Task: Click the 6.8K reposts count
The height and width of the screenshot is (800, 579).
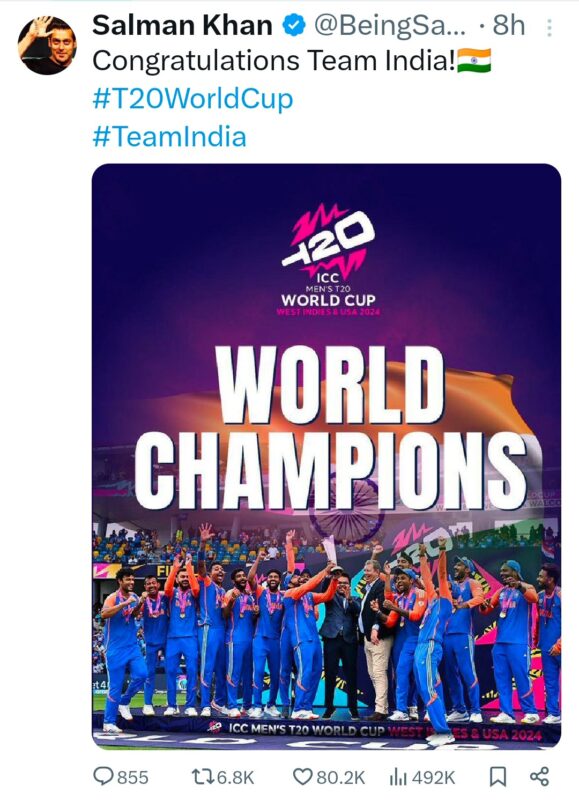Action: [x=236, y=778]
